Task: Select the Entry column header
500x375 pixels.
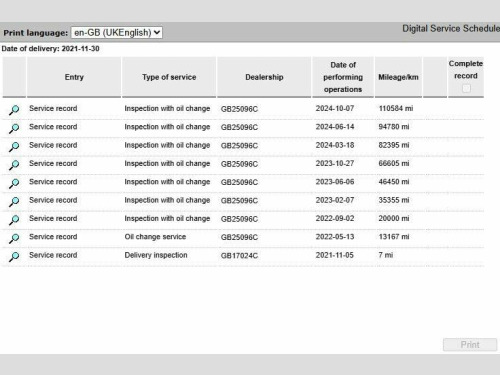Action: (74, 77)
